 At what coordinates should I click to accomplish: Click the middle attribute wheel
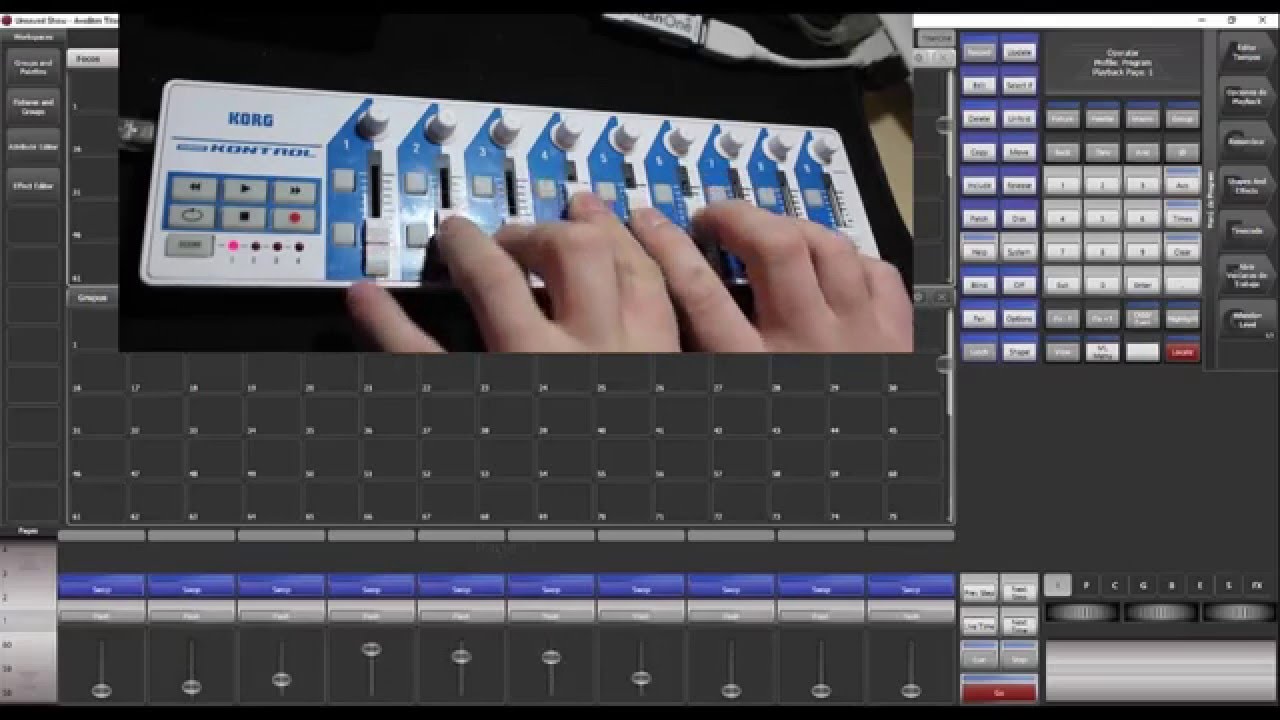pos(1160,612)
